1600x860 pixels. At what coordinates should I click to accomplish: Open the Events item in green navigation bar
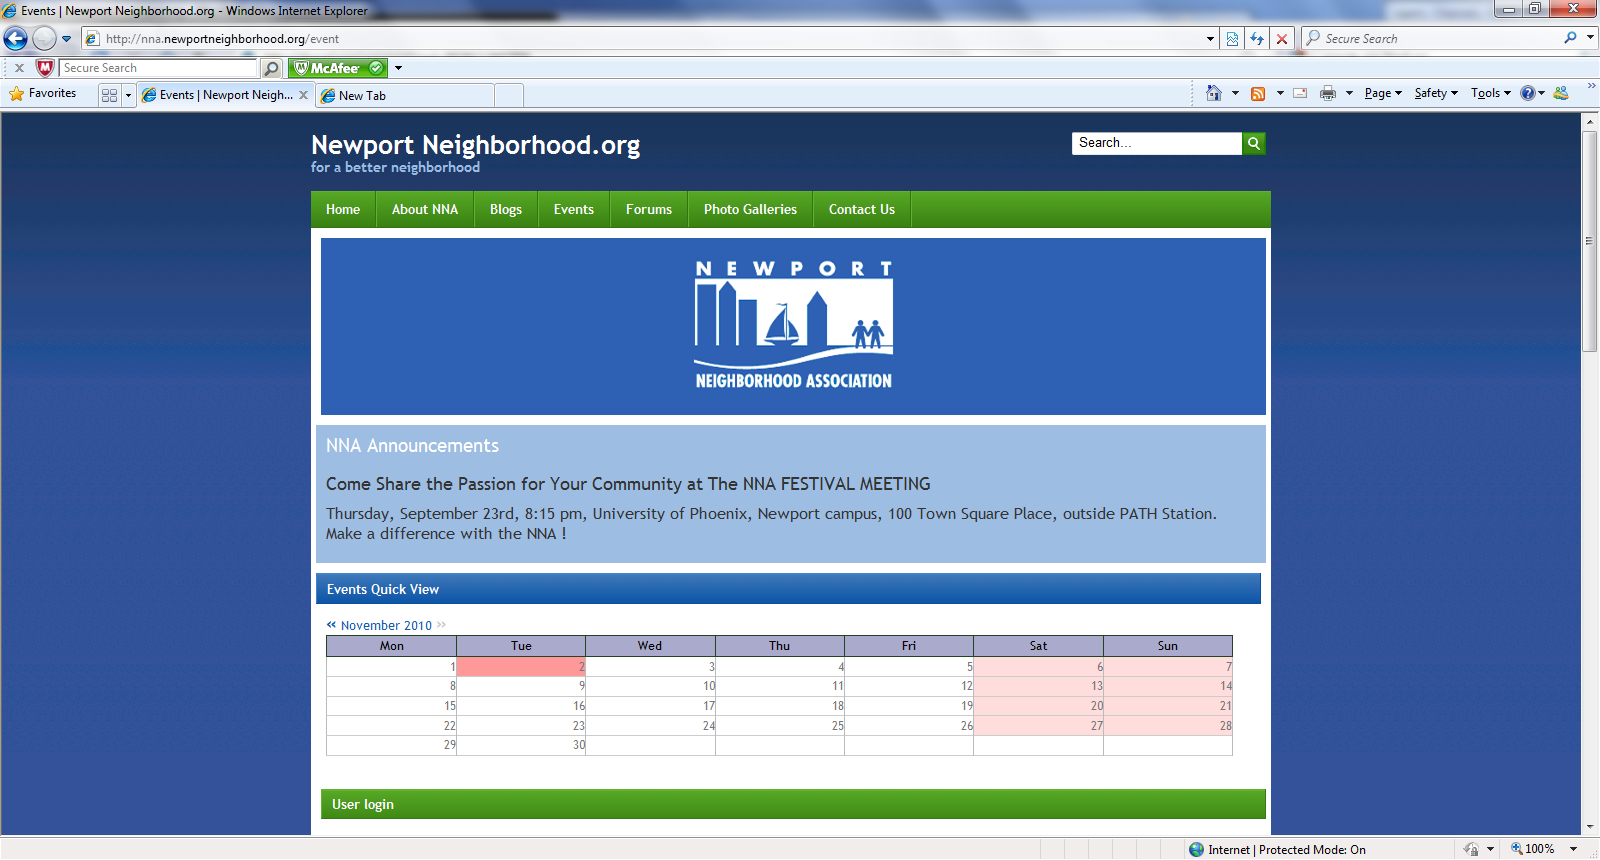(574, 209)
